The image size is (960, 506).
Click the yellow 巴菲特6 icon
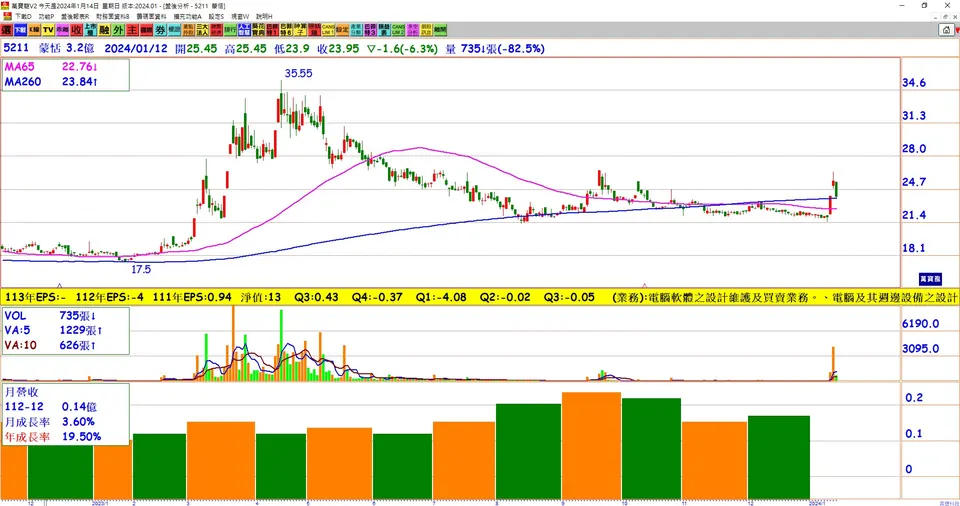pos(286,29)
